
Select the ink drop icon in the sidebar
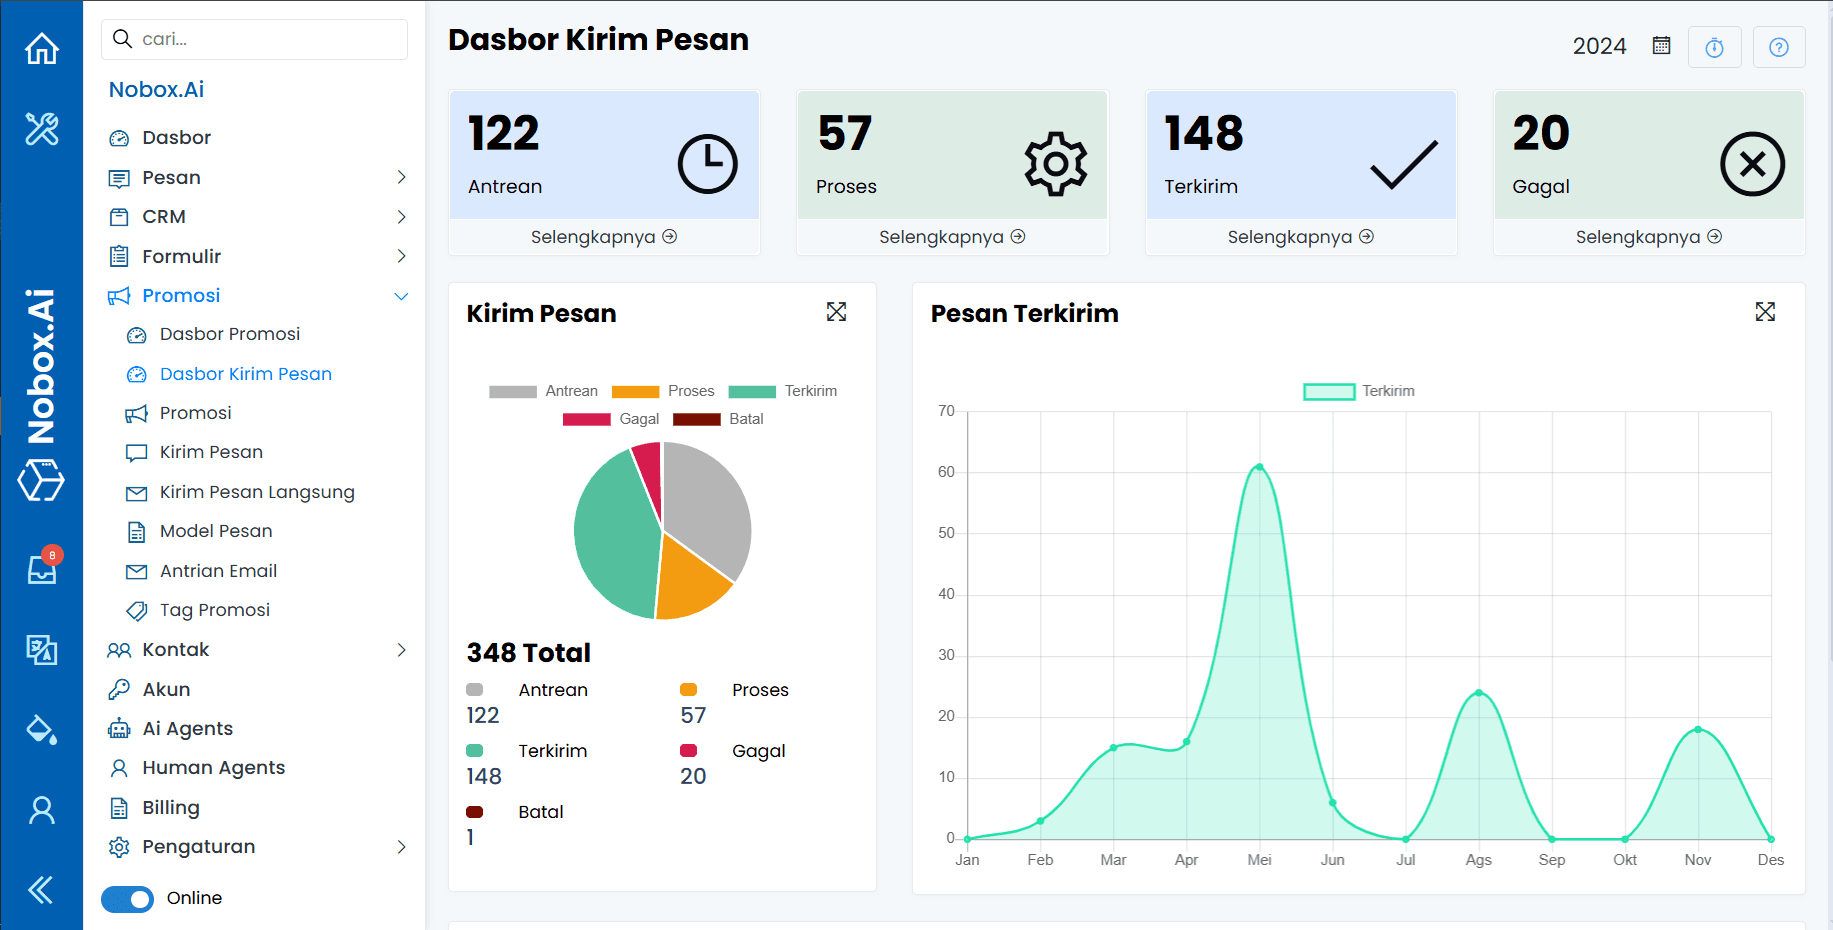tap(41, 730)
